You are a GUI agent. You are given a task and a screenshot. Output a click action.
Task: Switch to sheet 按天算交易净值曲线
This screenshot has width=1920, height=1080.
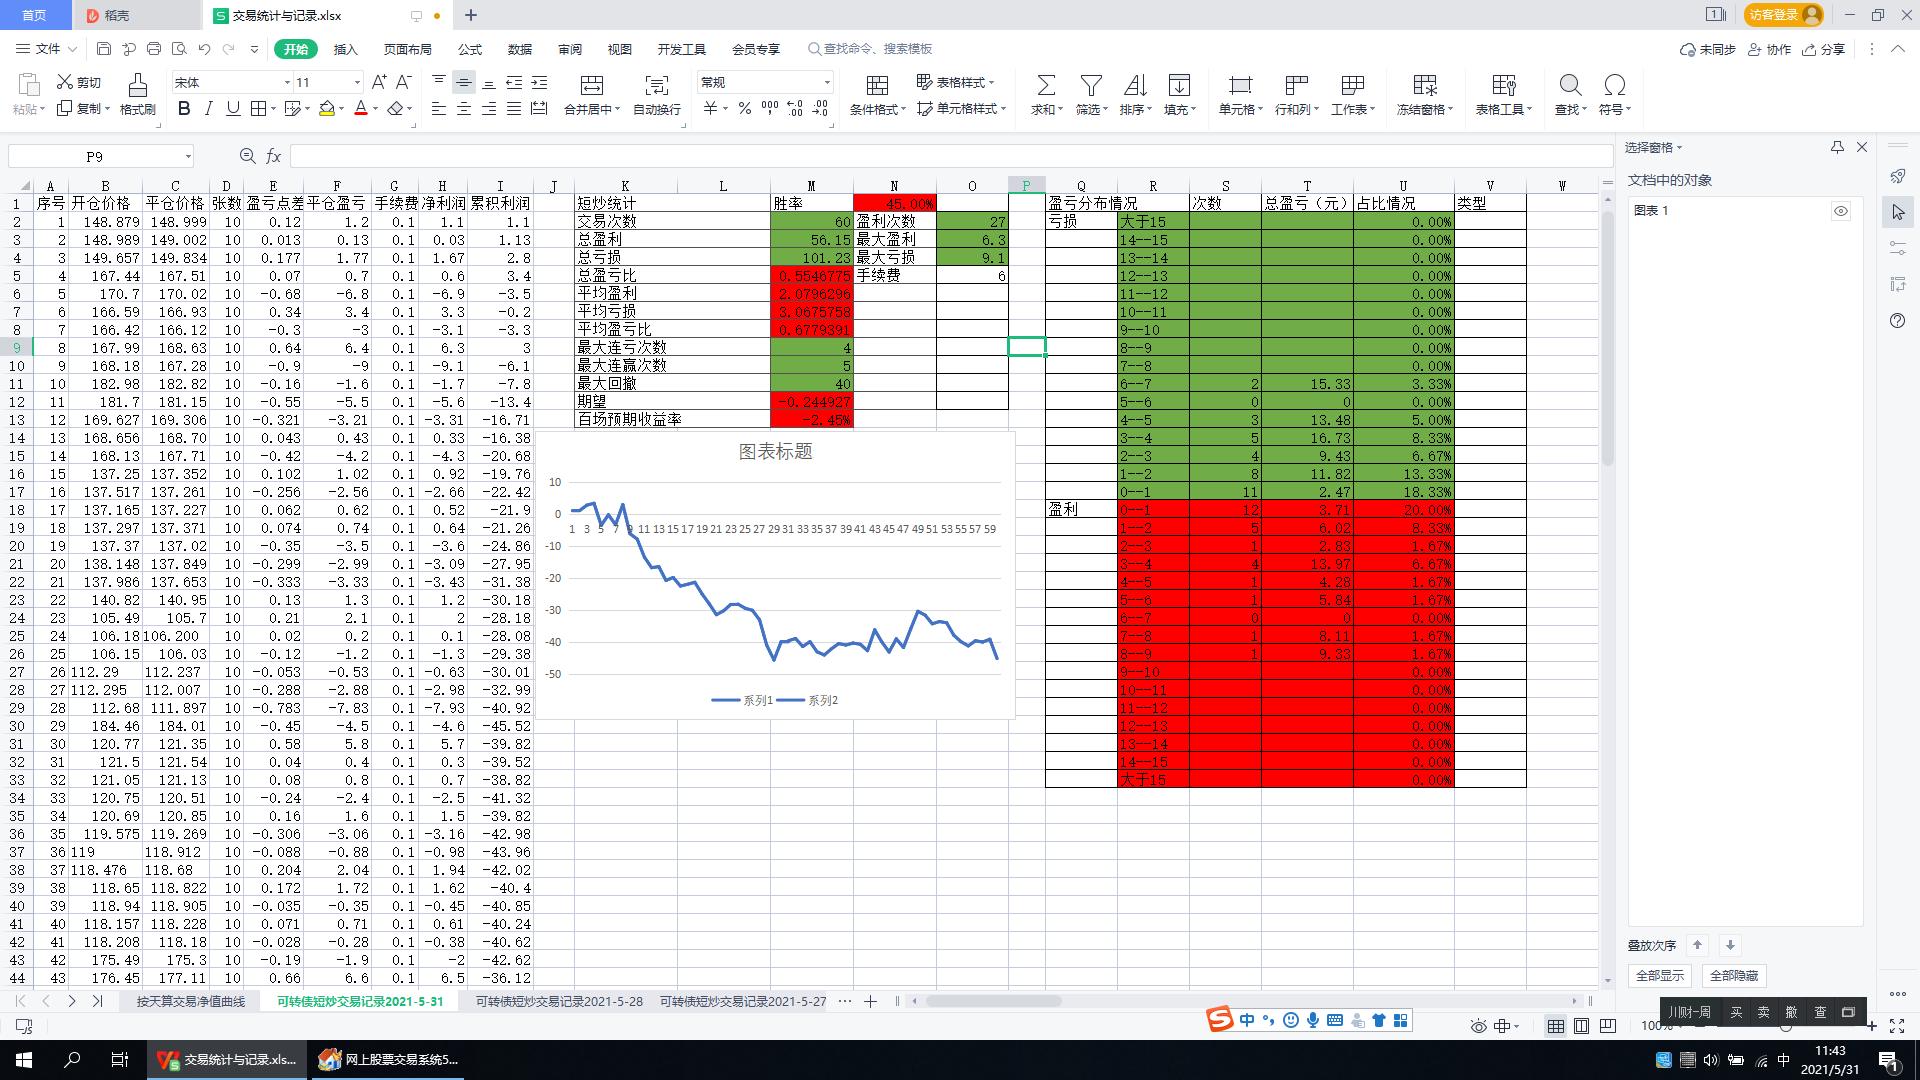coord(190,1001)
